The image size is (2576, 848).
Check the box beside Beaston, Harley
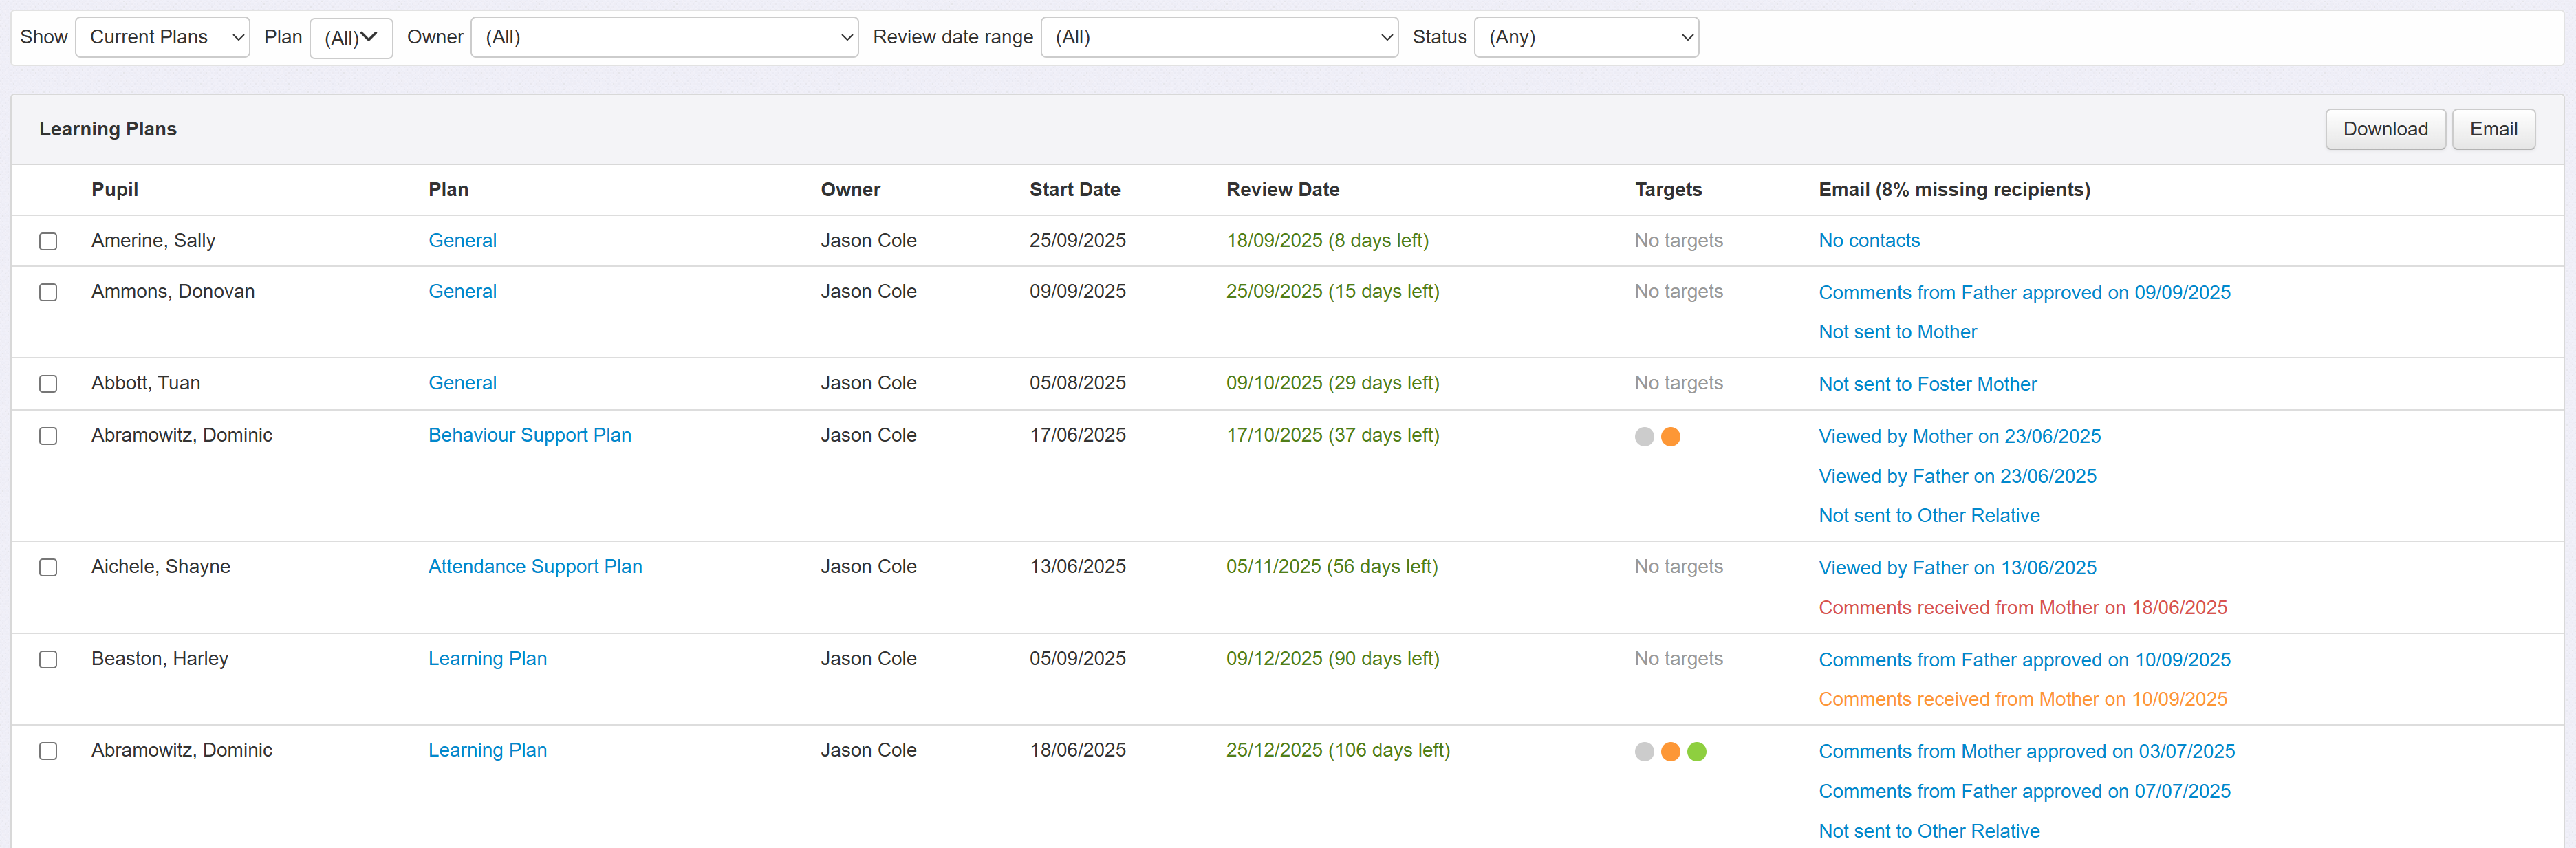(48, 660)
